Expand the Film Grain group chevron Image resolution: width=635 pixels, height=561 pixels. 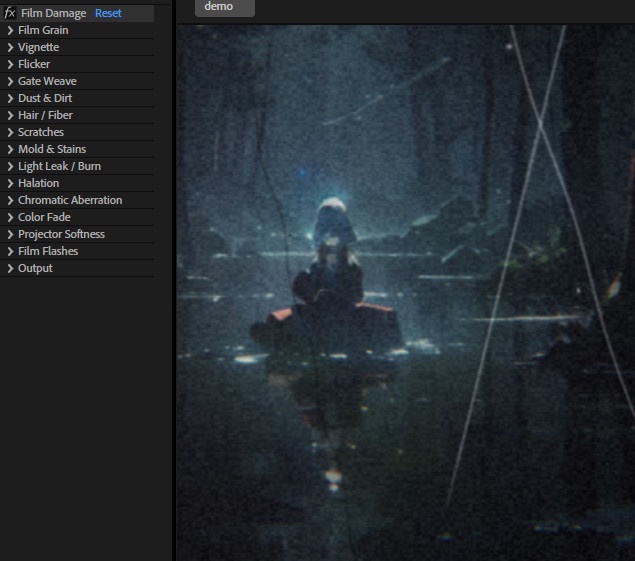(x=11, y=30)
